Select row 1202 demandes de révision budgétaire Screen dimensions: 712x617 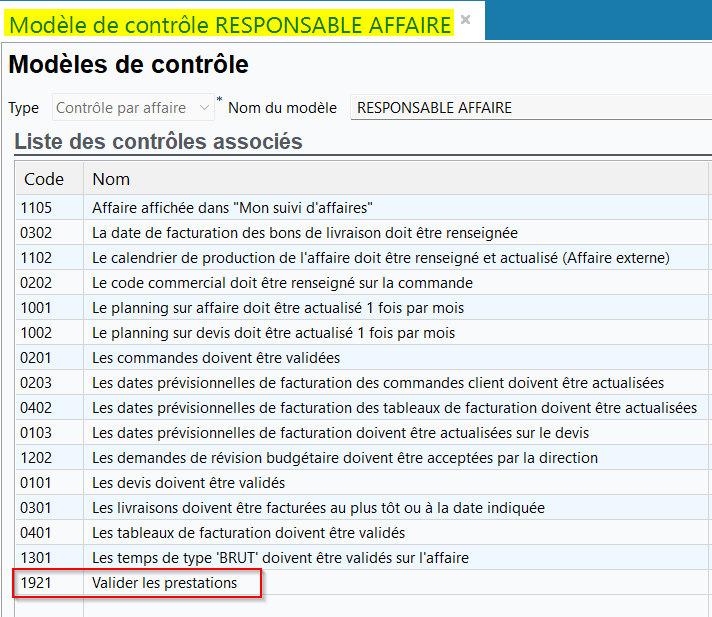[x=362, y=458]
